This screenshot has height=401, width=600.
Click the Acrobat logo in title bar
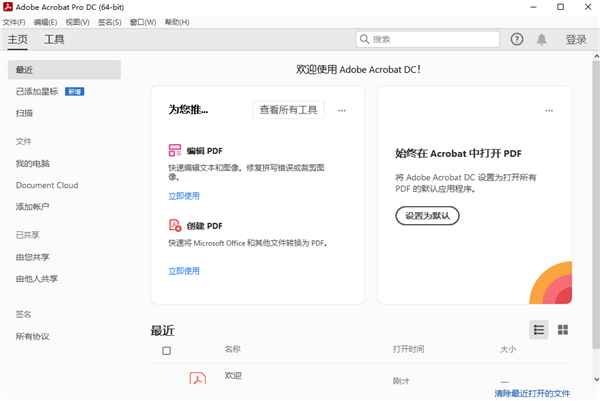[8, 7]
